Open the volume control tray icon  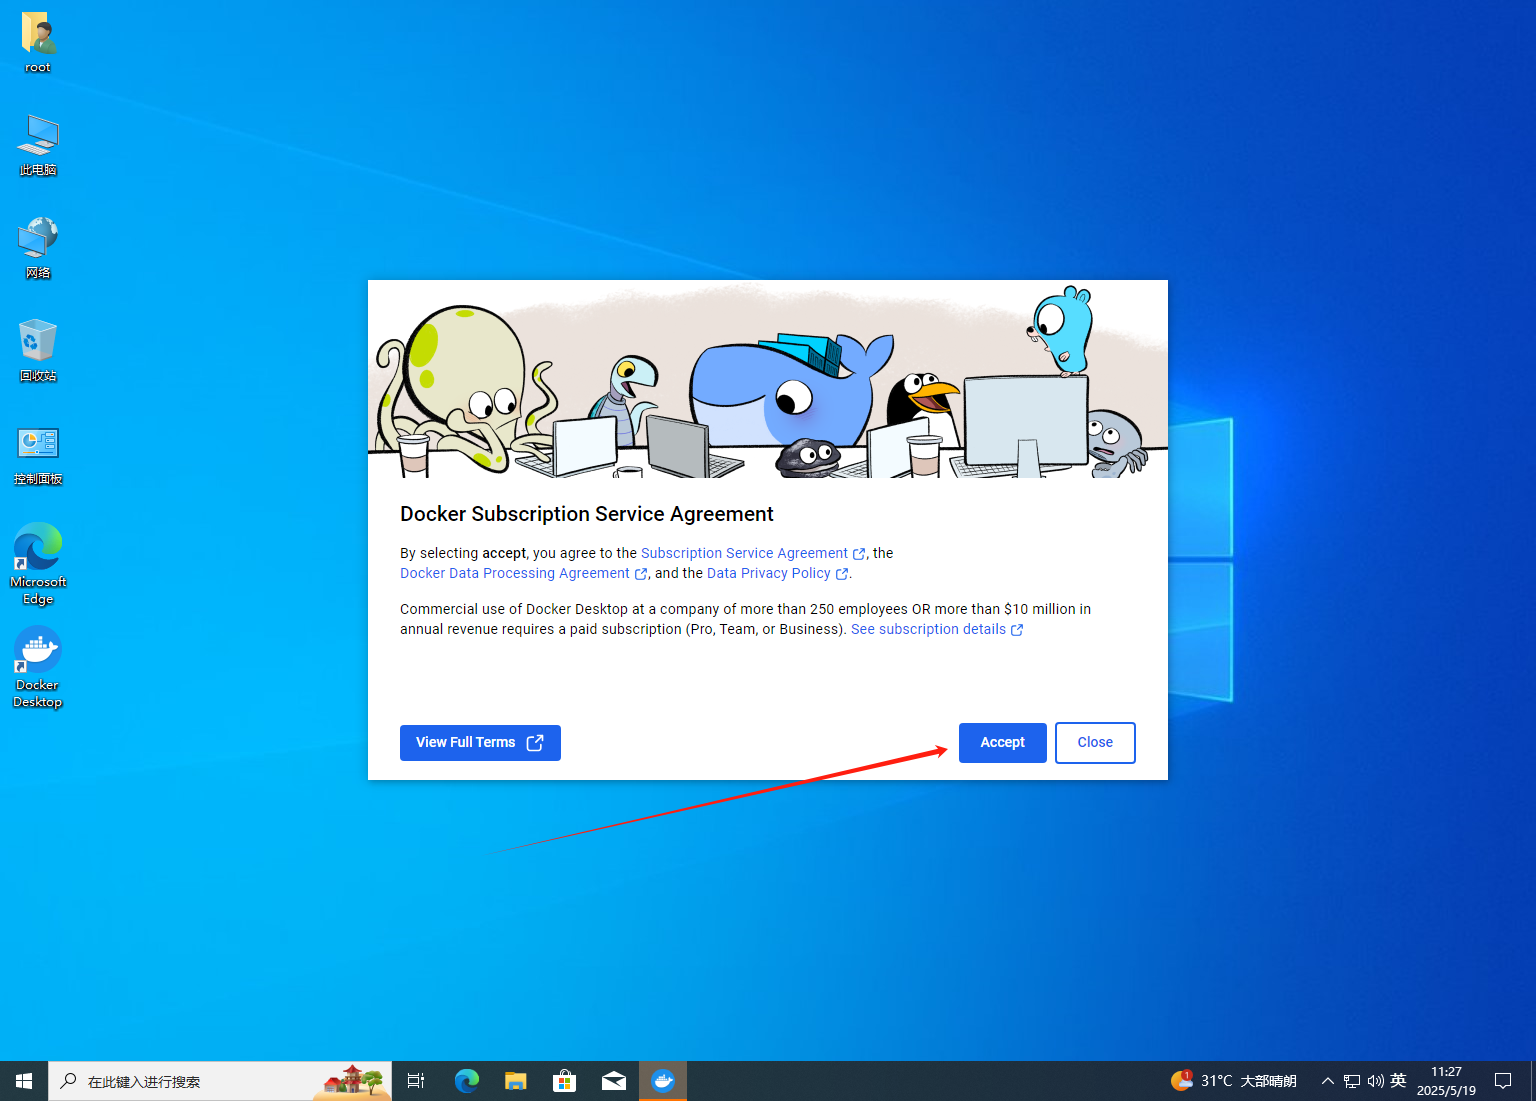(1375, 1081)
